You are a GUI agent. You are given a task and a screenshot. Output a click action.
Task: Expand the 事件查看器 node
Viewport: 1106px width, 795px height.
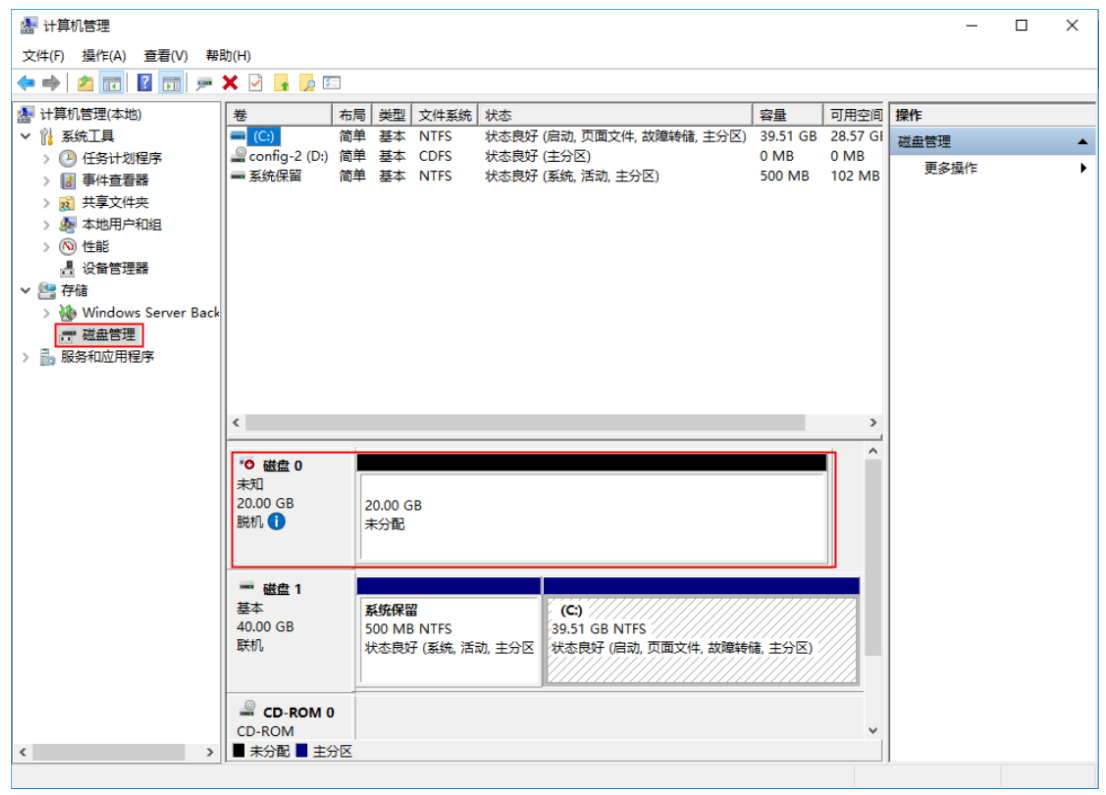coord(47,181)
